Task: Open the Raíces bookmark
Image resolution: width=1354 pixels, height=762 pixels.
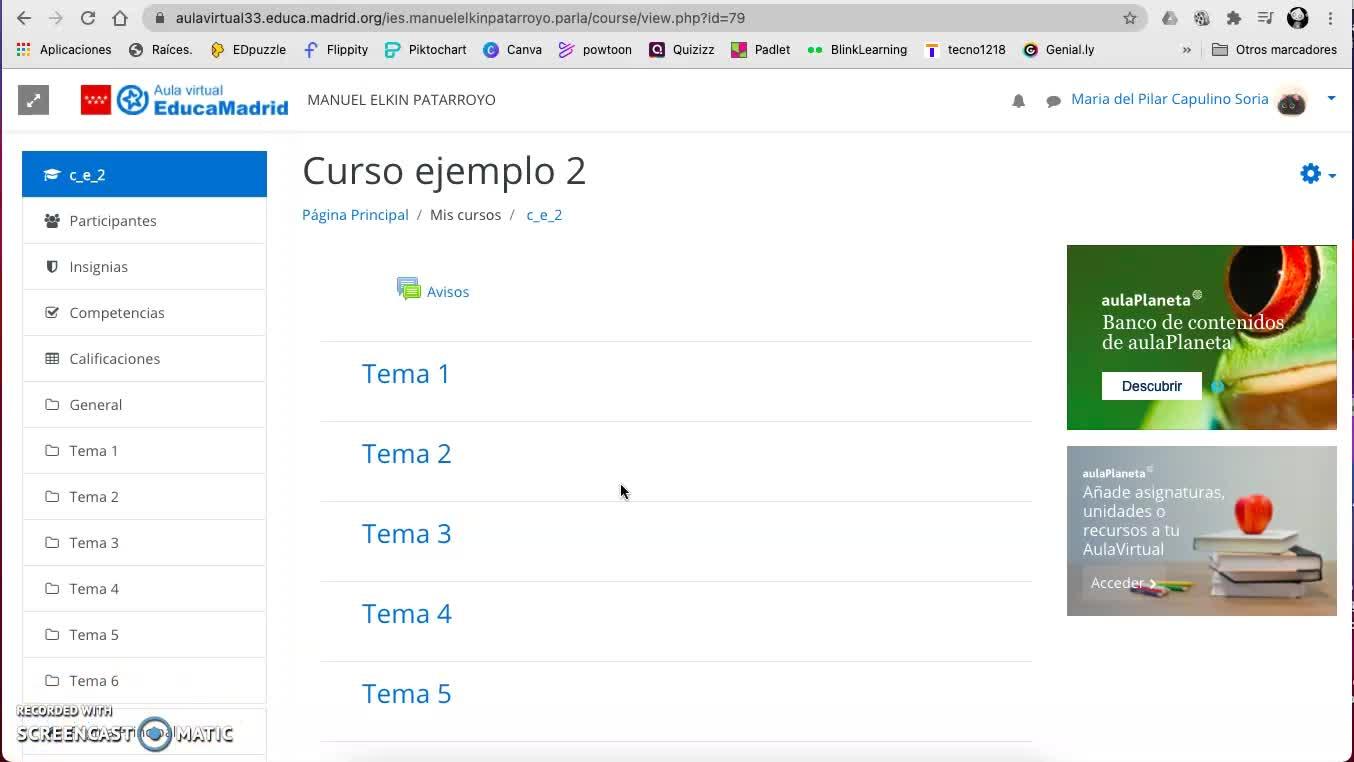Action: [x=160, y=50]
